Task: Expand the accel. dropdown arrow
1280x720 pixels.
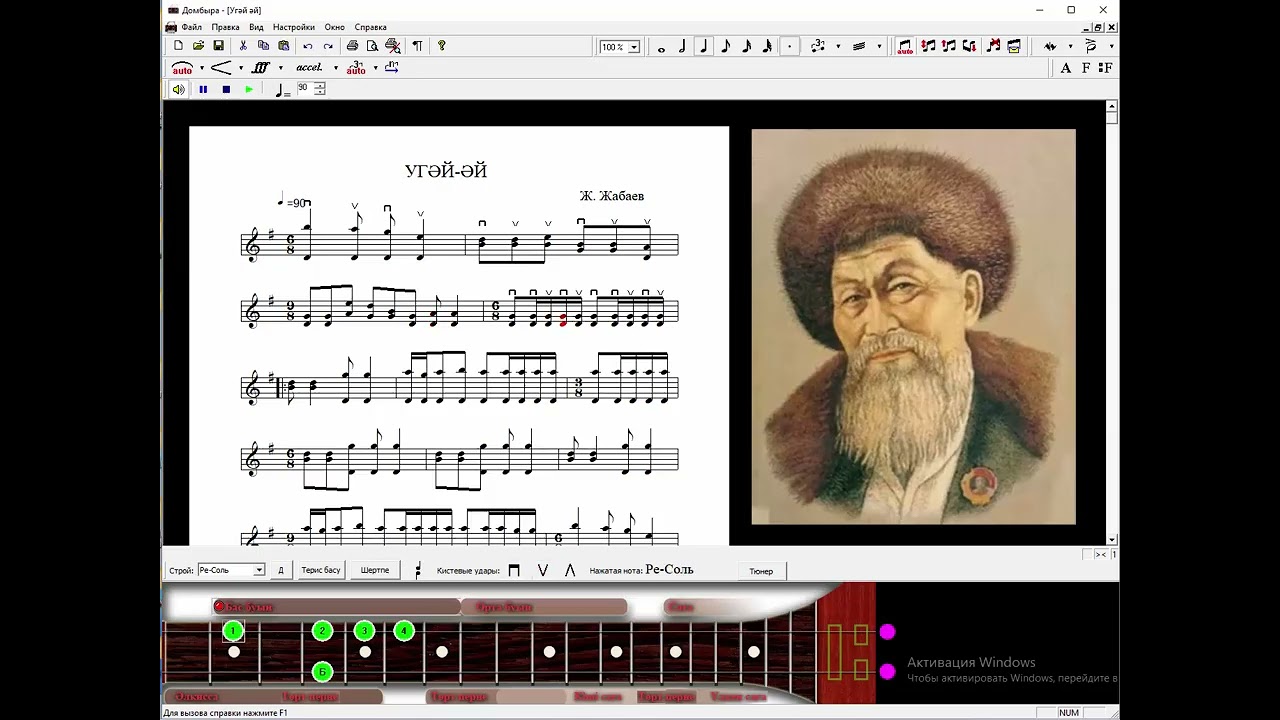Action: (x=336, y=68)
